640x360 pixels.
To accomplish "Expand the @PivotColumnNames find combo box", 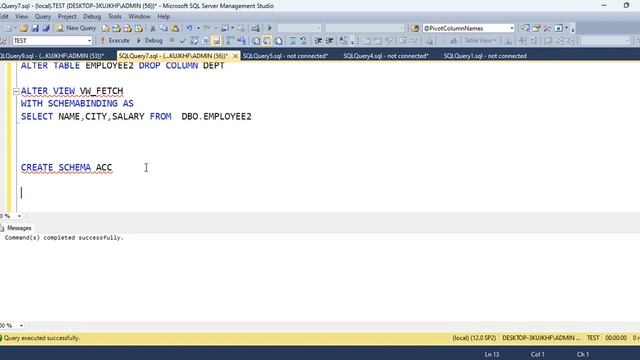I will [511, 28].
